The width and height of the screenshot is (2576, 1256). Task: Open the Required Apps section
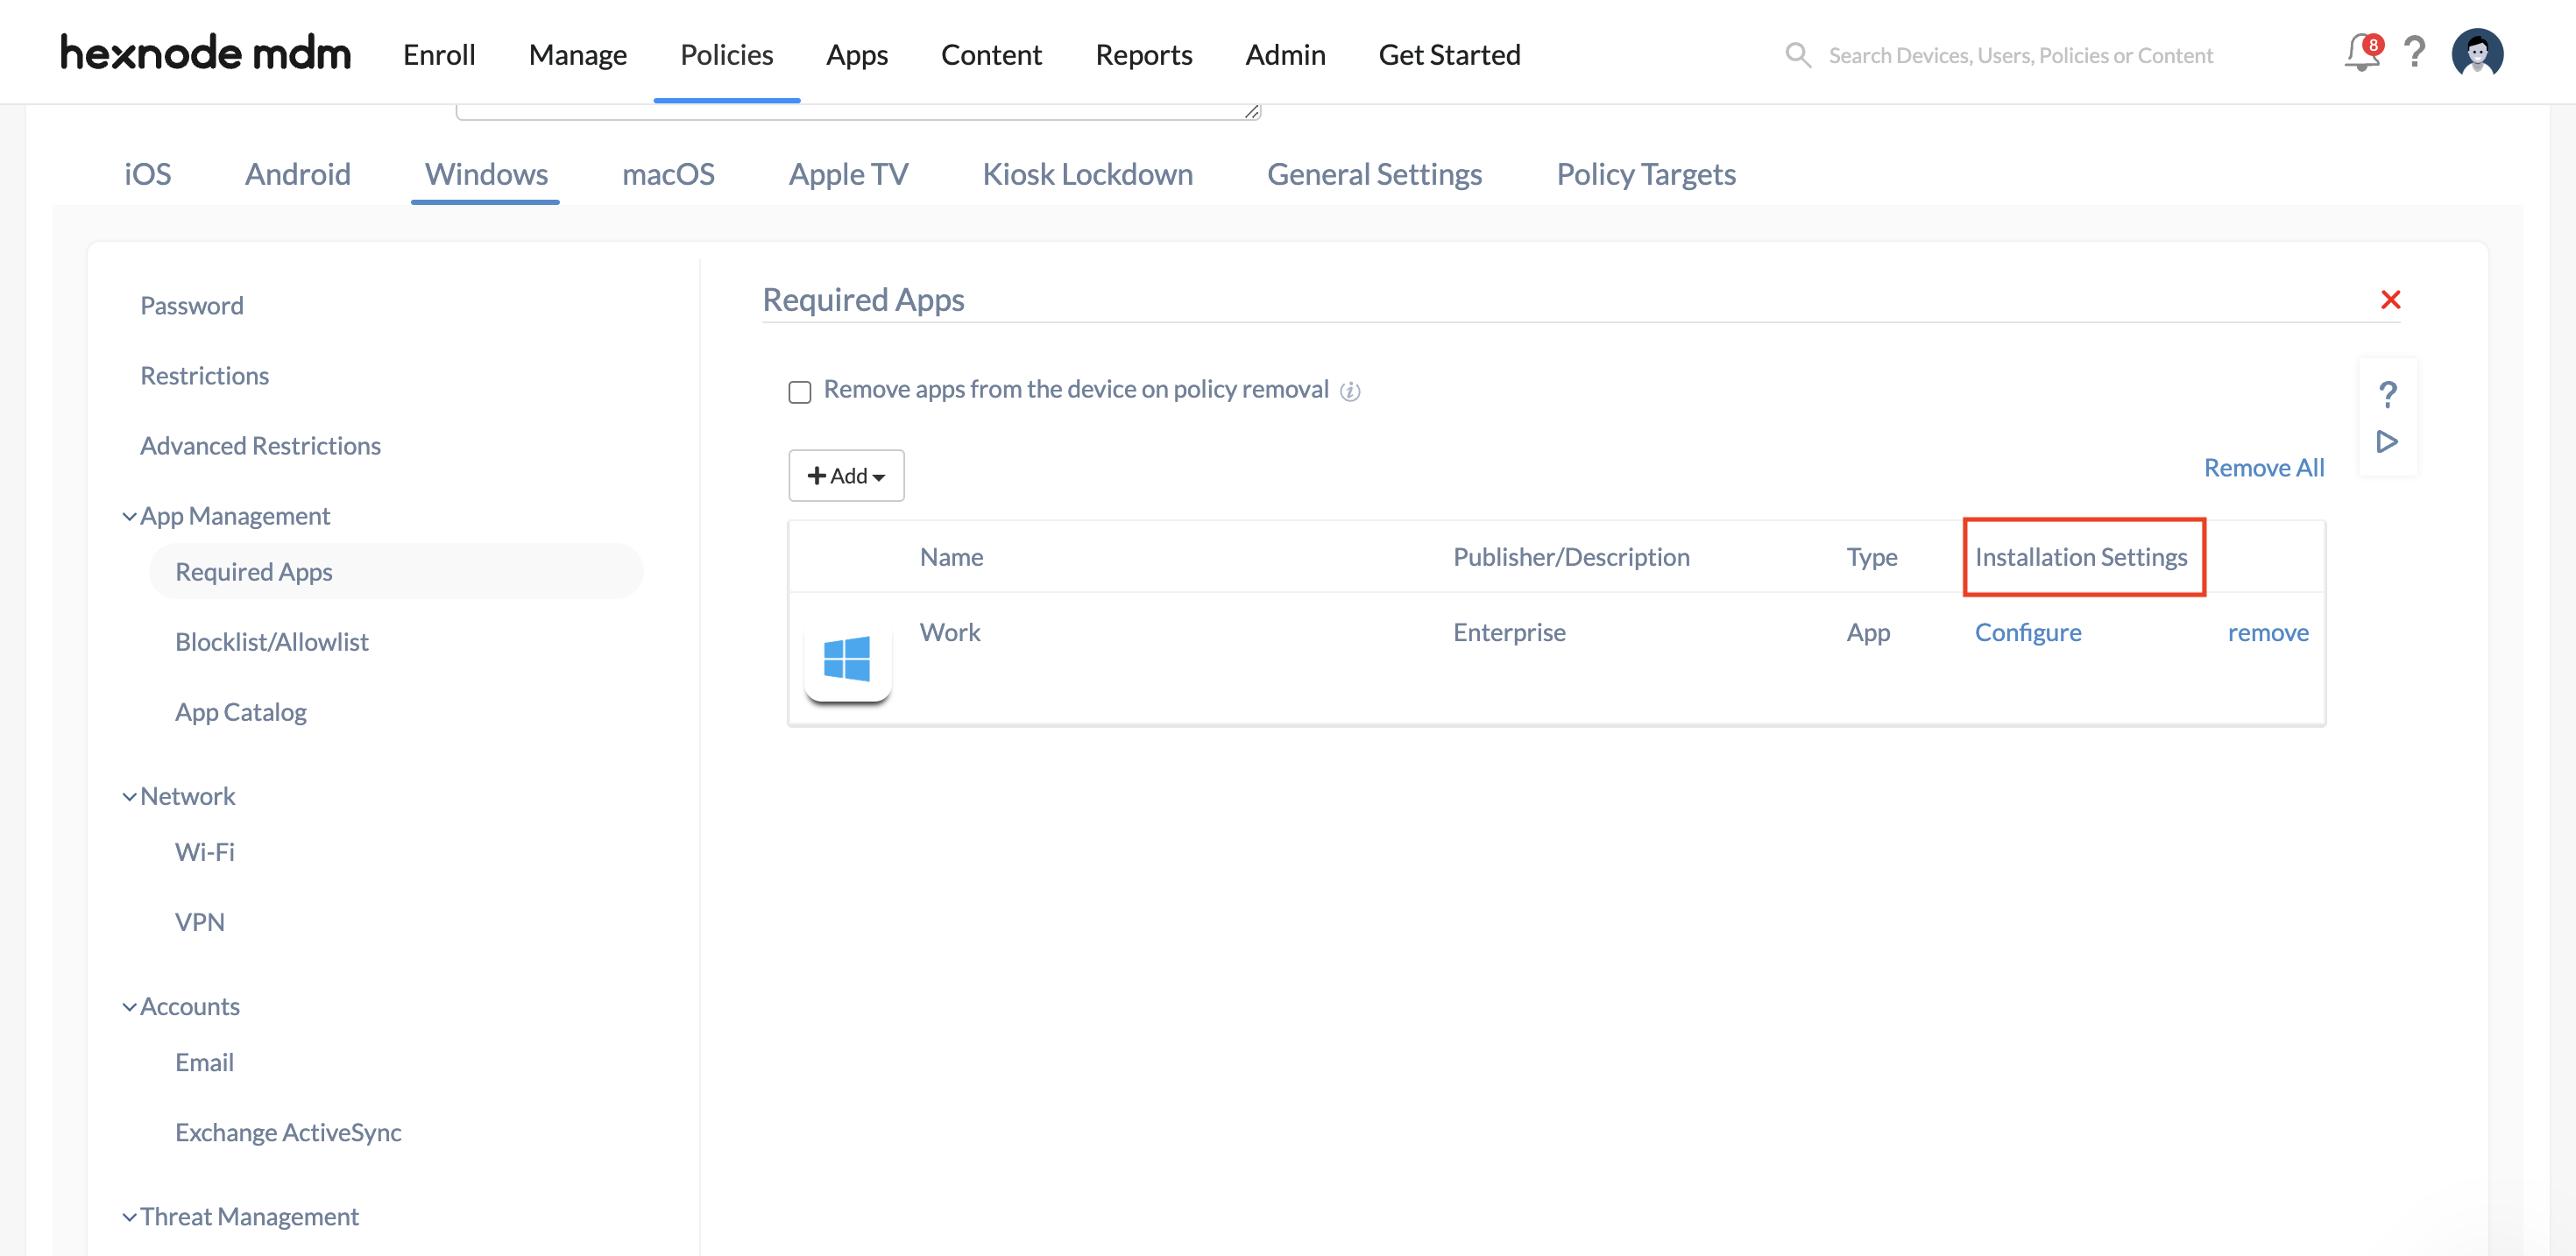click(x=253, y=569)
